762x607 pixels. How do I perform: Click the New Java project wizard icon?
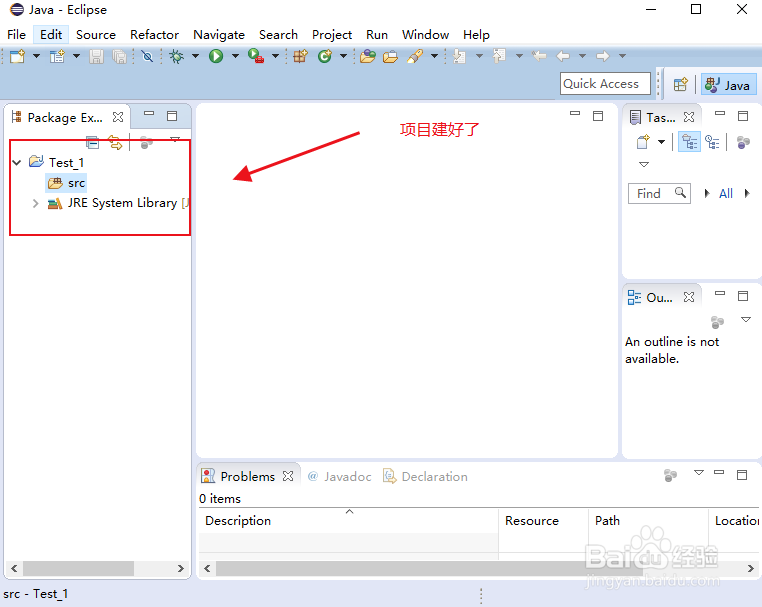click(57, 56)
